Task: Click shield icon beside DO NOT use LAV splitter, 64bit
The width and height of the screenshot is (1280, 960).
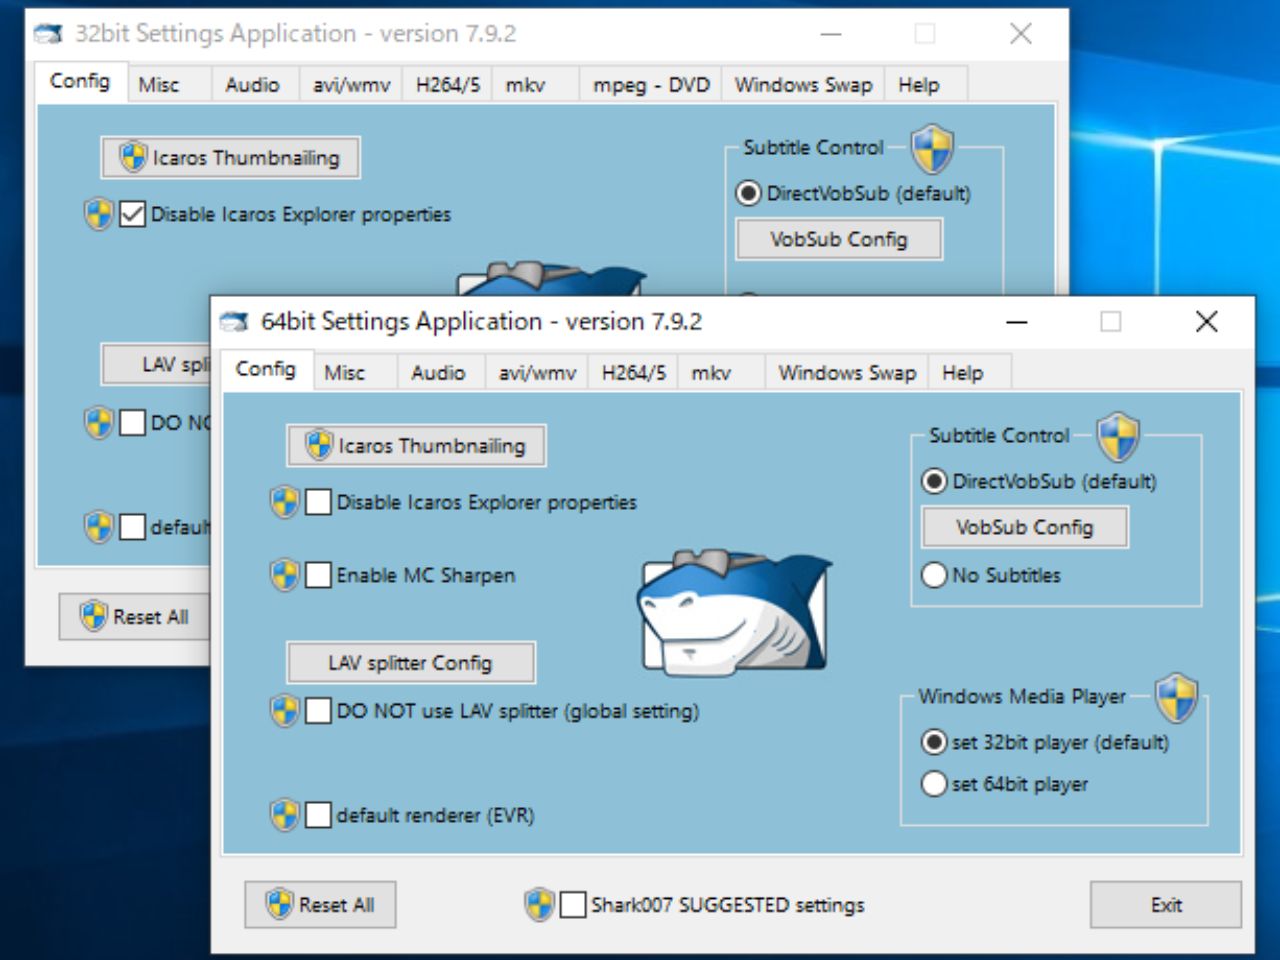Action: [285, 711]
